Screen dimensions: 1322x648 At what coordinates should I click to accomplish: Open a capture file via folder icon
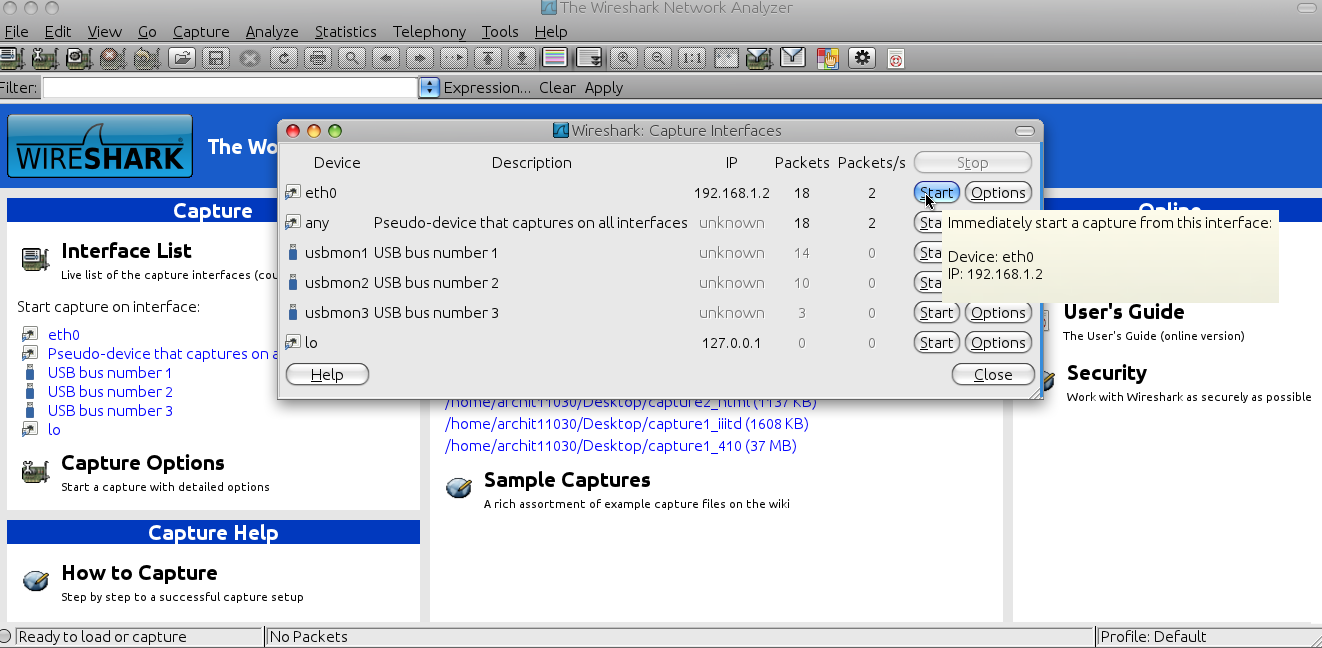click(x=182, y=57)
